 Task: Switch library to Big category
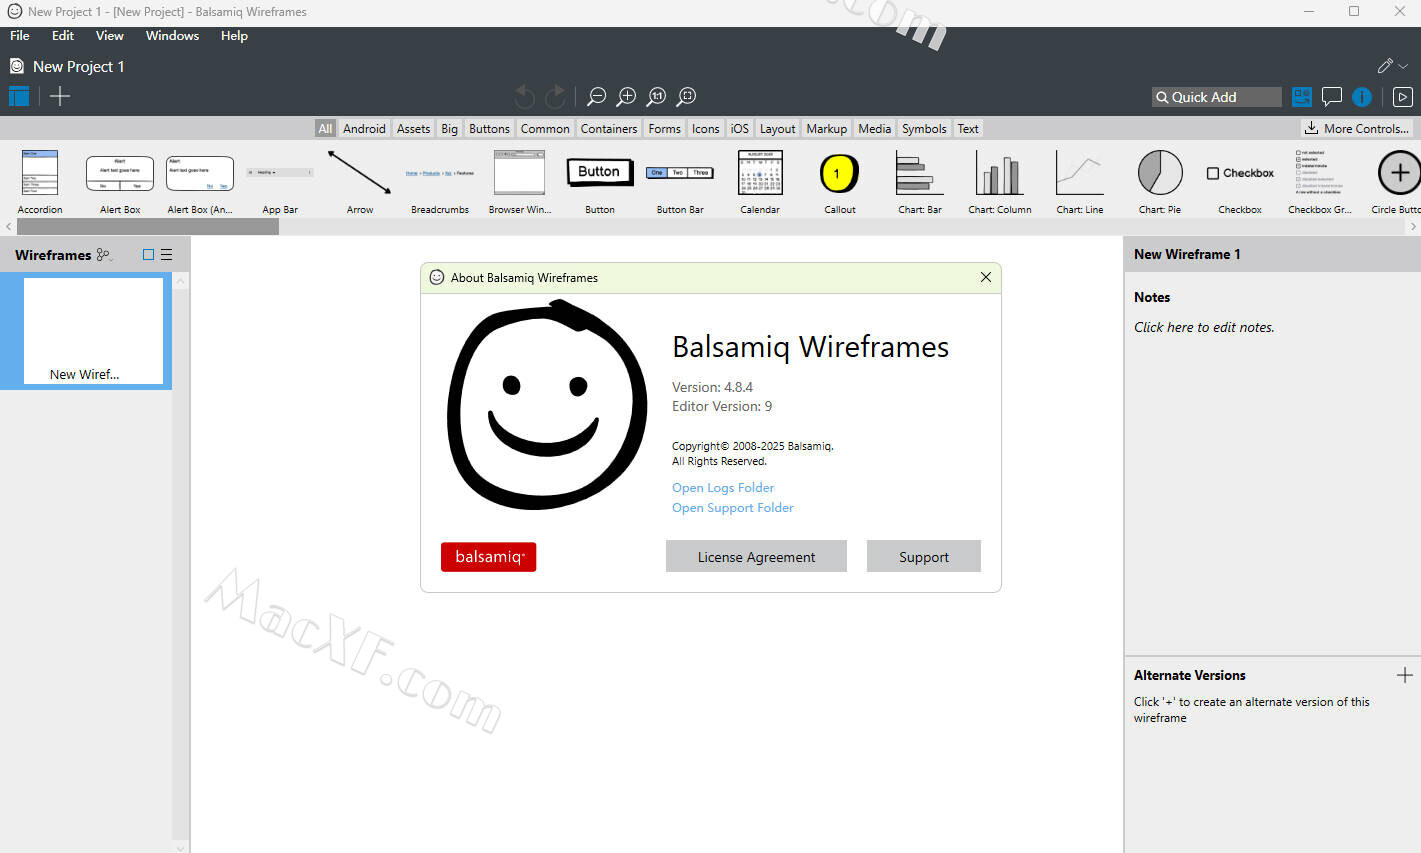[x=449, y=128]
